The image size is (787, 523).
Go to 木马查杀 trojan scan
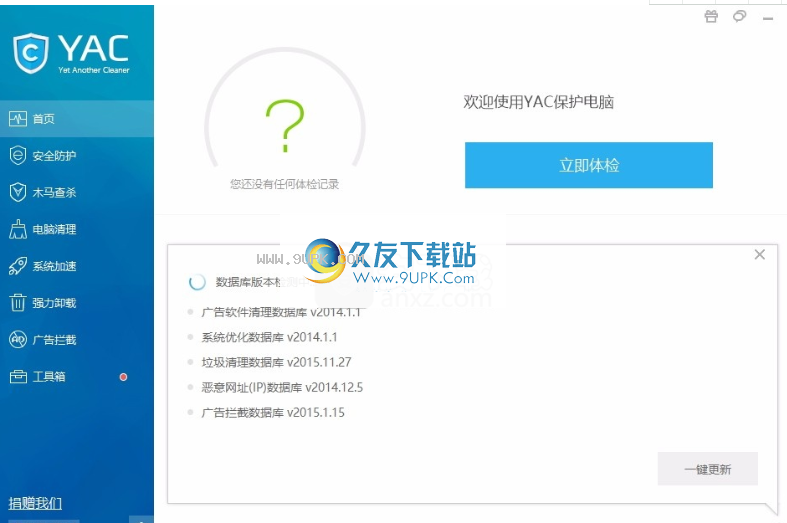click(77, 192)
